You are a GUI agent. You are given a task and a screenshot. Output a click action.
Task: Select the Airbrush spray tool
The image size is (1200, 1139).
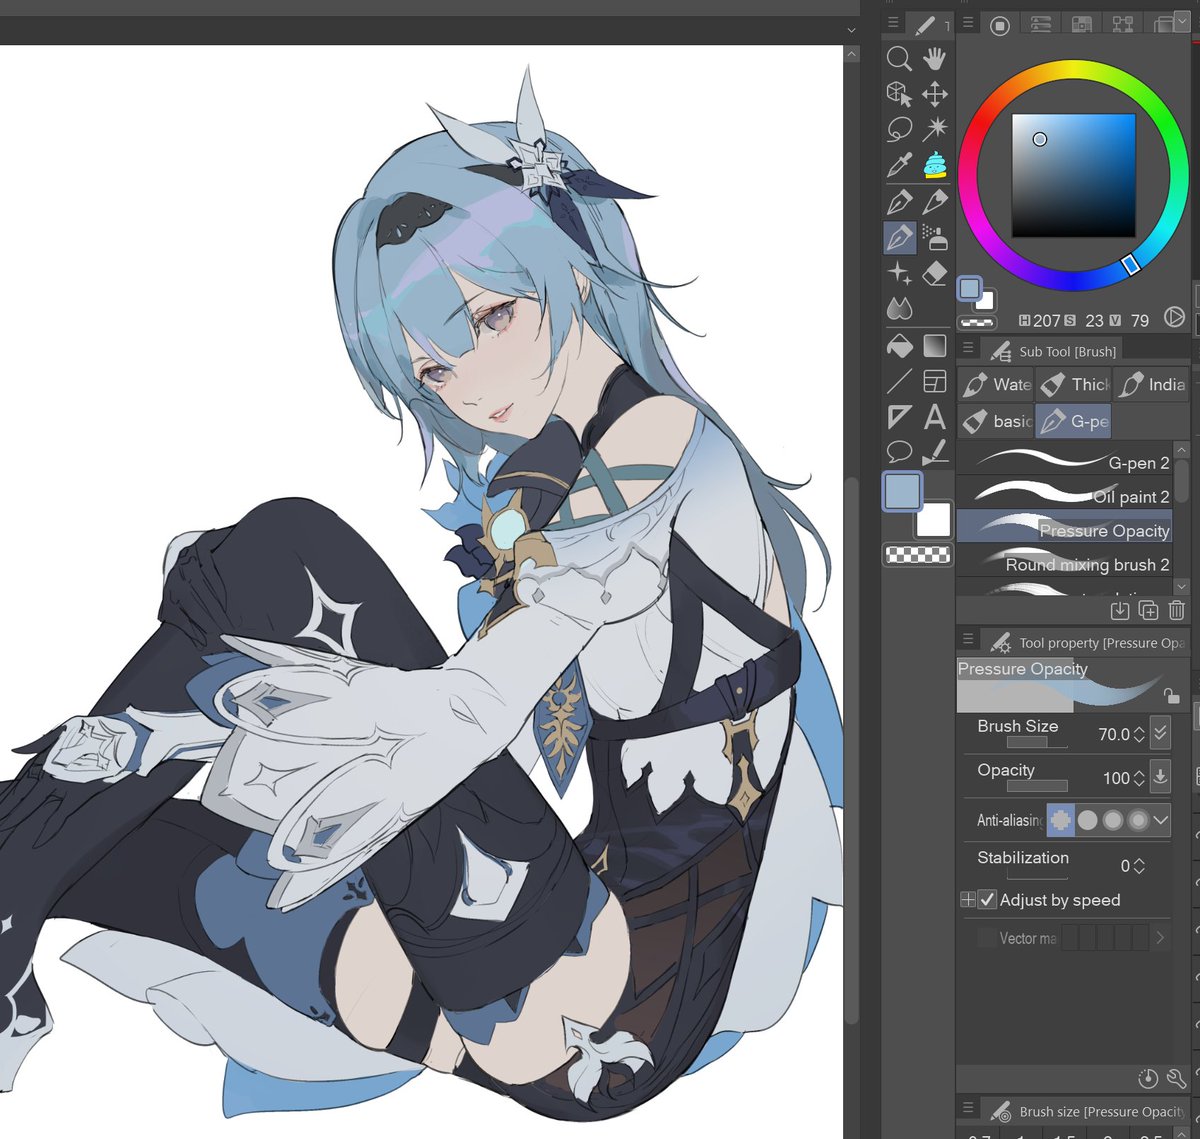[935, 238]
